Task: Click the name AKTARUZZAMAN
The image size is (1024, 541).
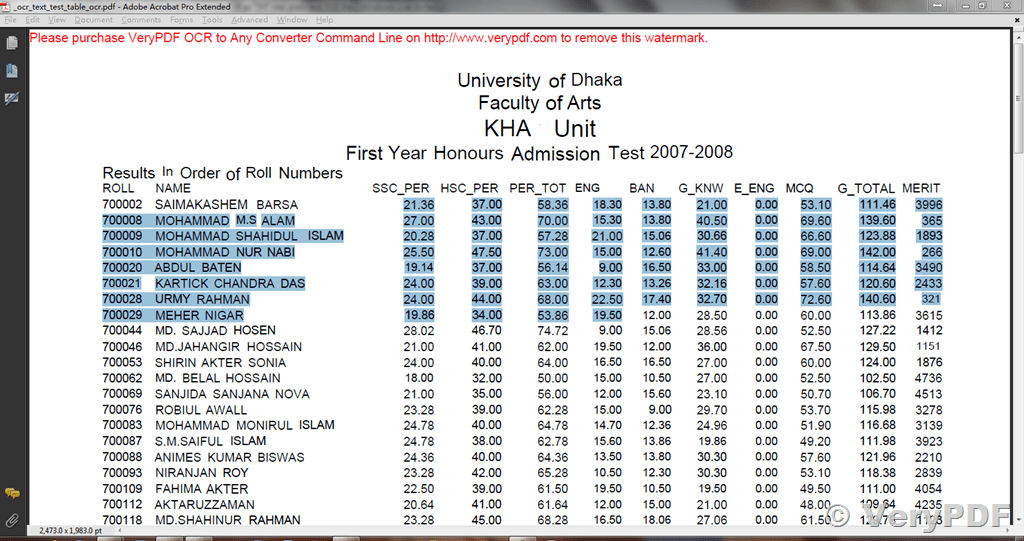Action: (204, 504)
